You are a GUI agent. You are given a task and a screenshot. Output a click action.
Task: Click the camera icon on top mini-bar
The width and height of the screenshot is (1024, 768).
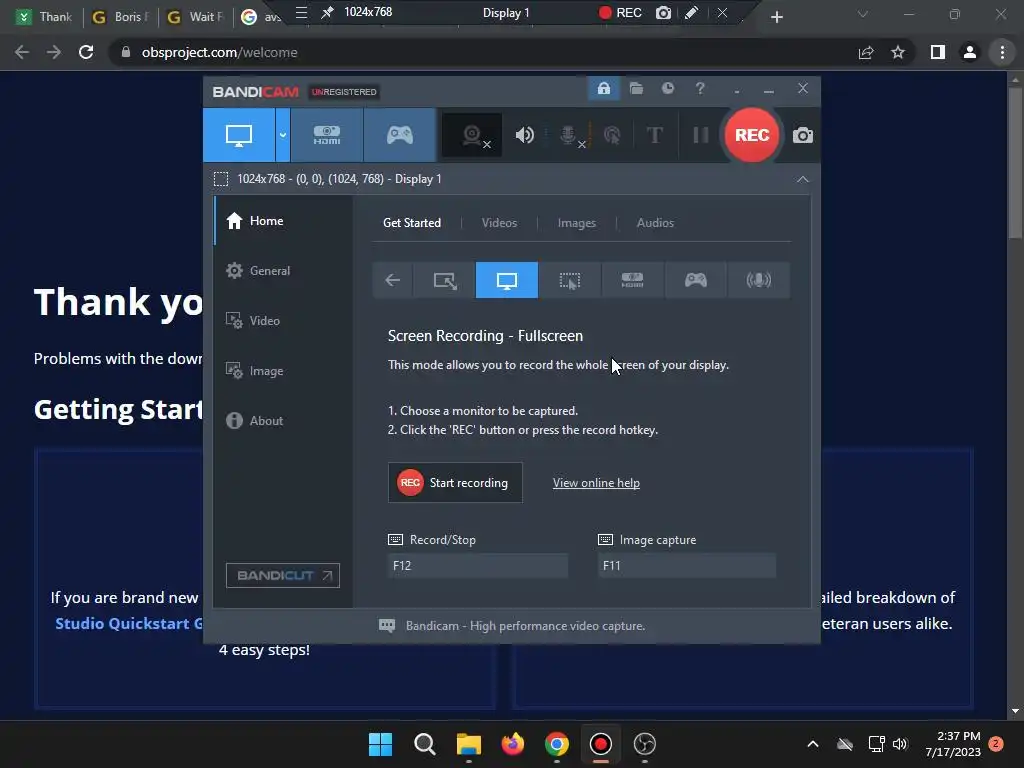[x=663, y=12]
